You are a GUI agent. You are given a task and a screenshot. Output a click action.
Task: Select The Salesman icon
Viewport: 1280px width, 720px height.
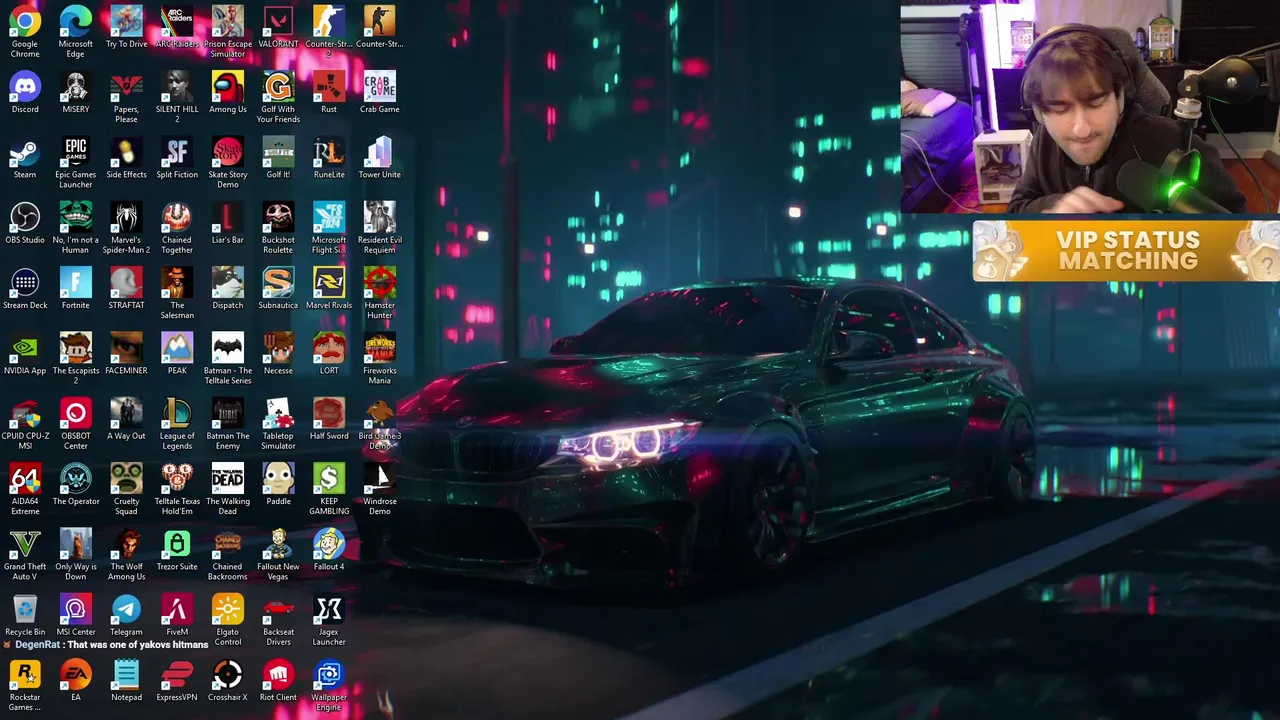point(177,292)
